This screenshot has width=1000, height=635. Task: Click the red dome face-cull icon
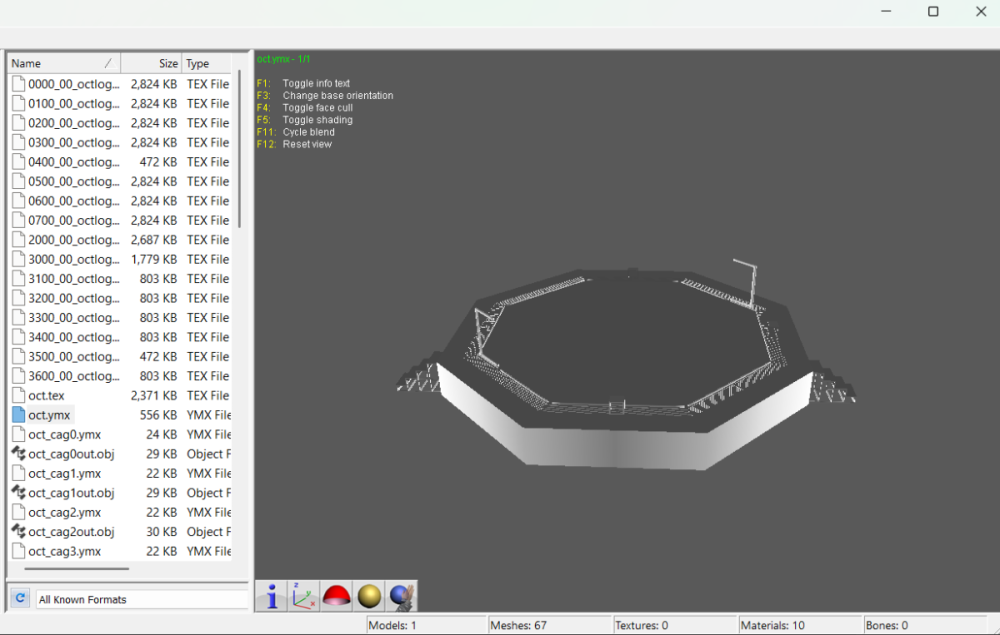(x=337, y=596)
